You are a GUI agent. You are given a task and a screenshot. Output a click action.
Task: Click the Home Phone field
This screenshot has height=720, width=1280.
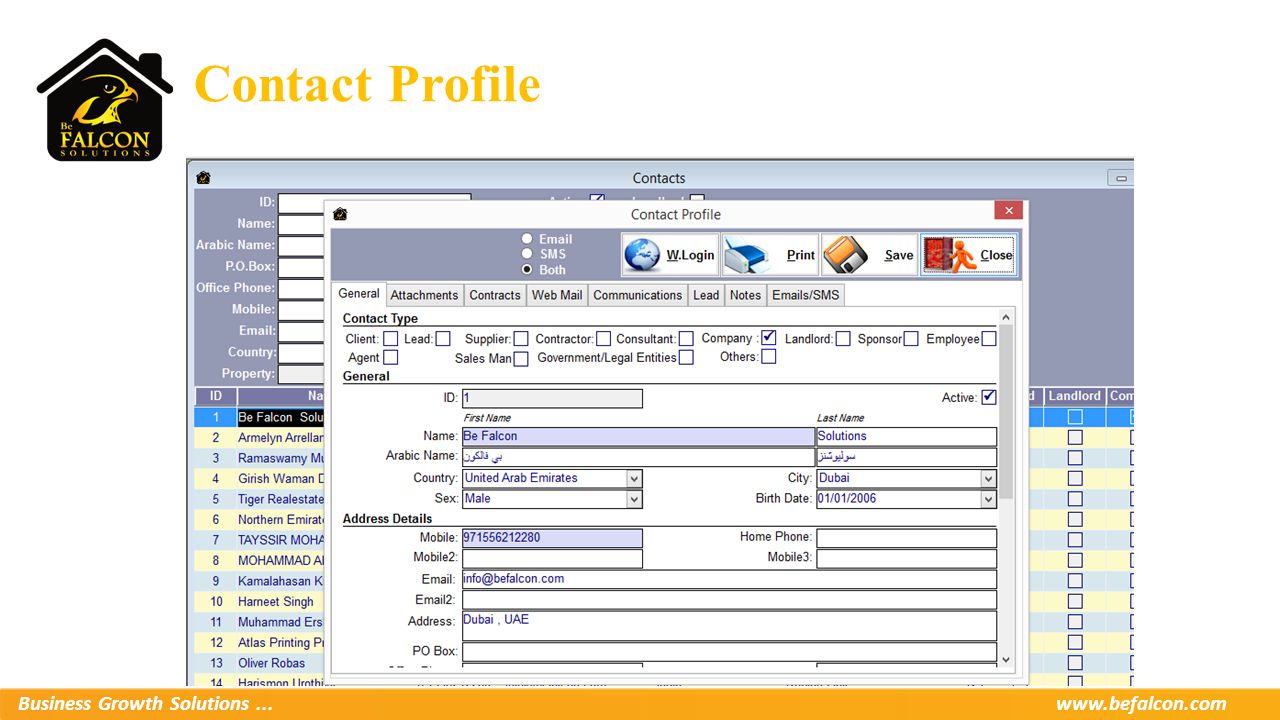coord(906,538)
